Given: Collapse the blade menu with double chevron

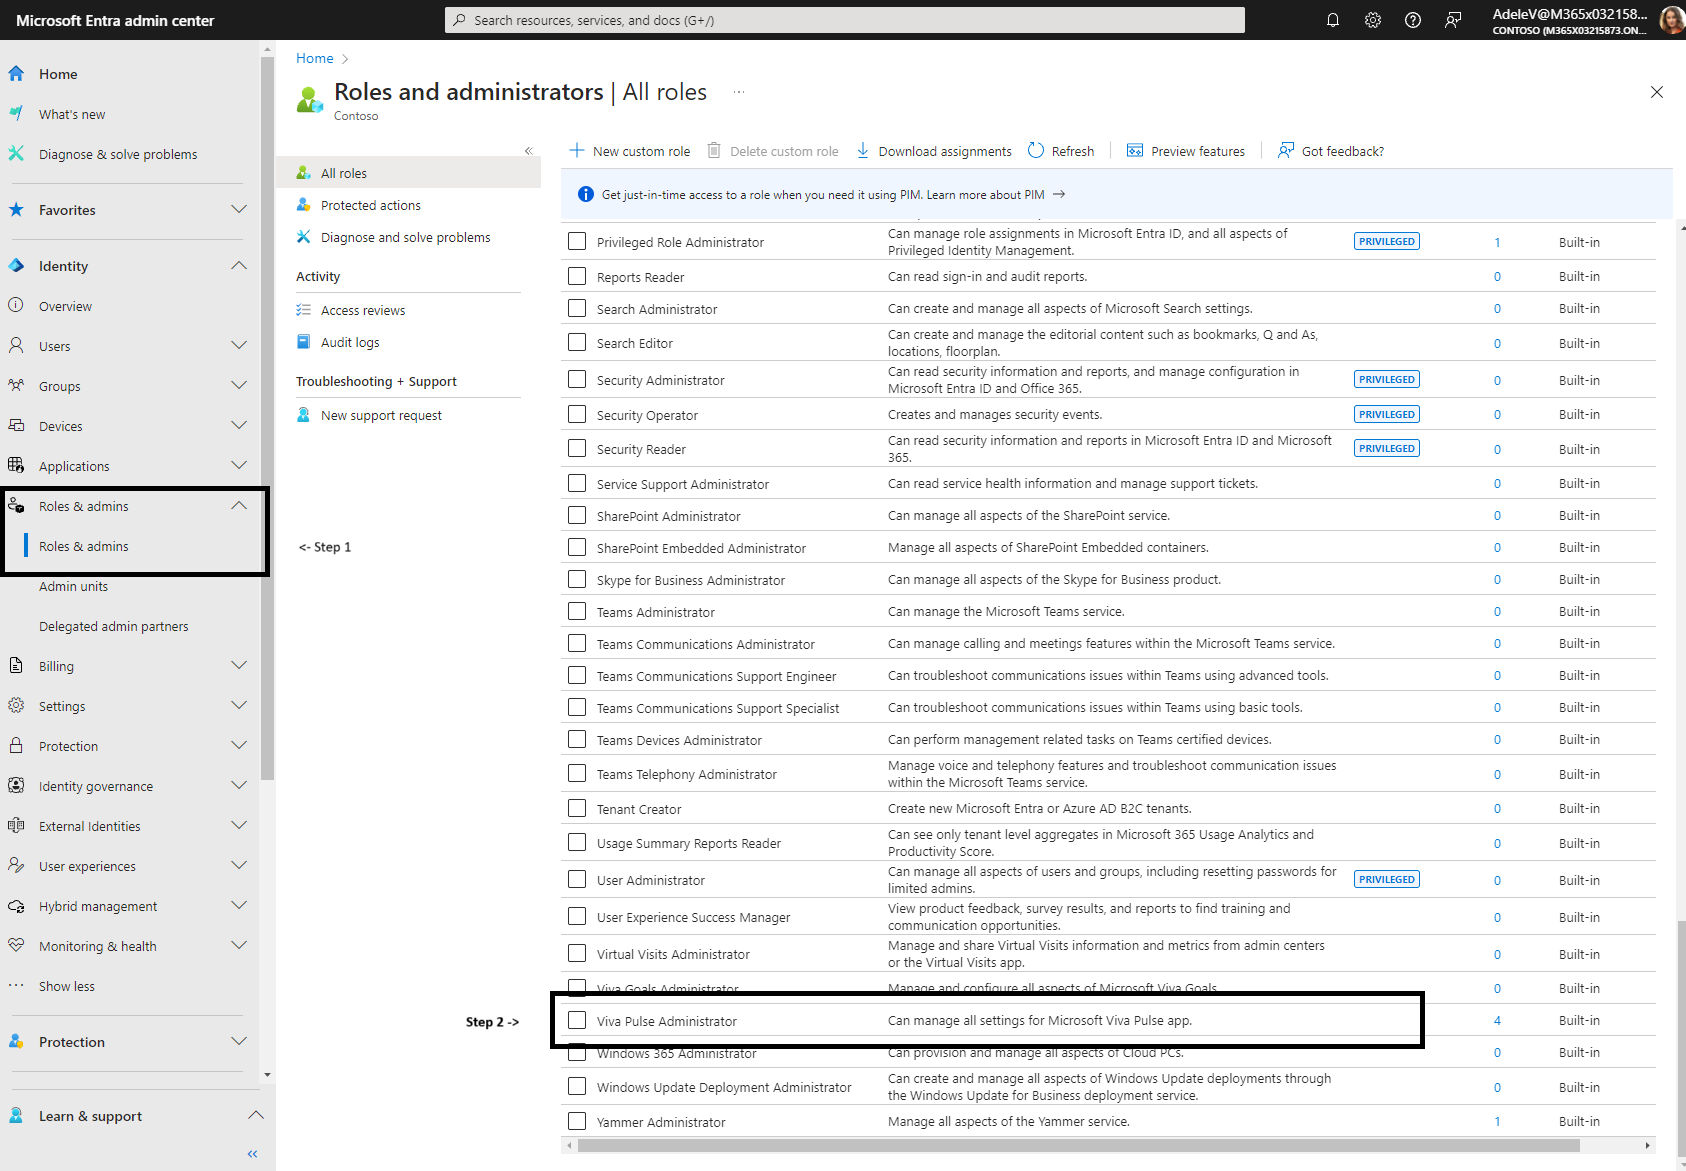Looking at the screenshot, I should [528, 151].
